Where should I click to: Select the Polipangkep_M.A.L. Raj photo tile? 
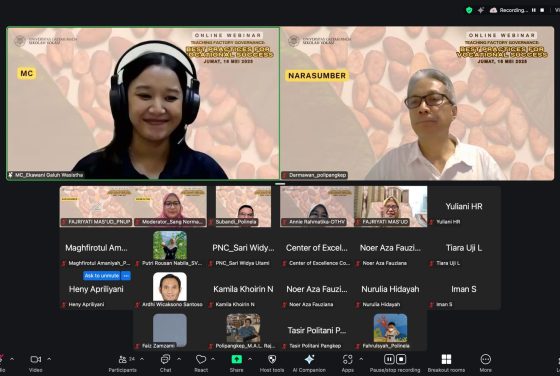(244, 331)
